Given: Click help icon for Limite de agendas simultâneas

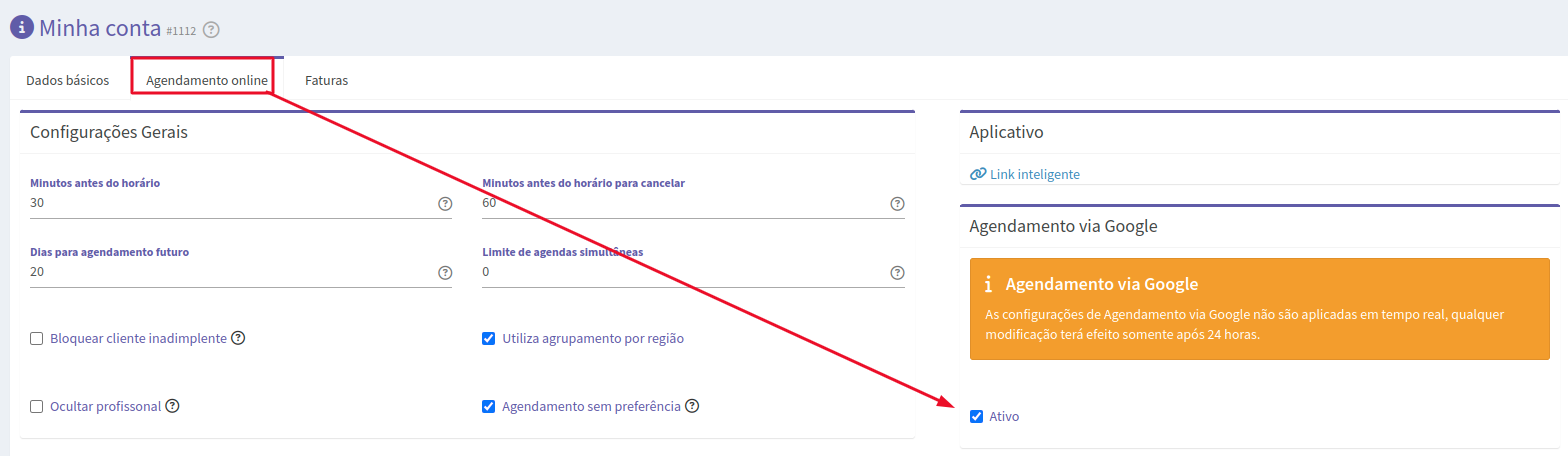Looking at the screenshot, I should click(x=897, y=273).
